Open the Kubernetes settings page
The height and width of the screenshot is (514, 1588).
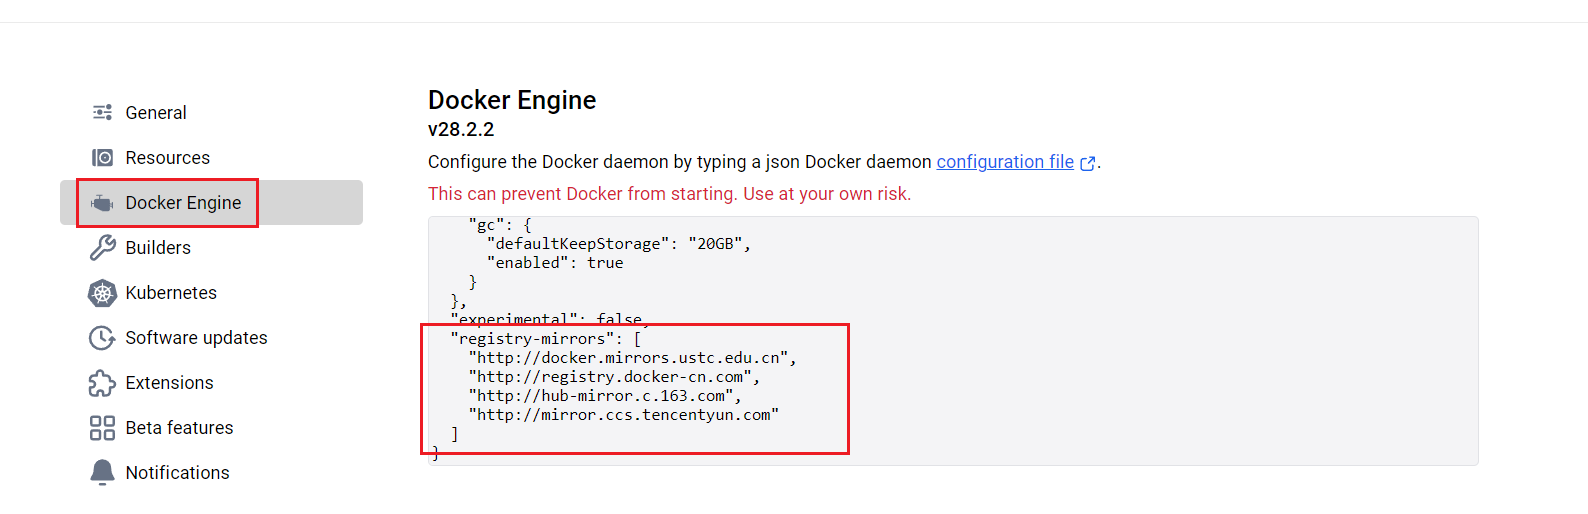click(171, 293)
